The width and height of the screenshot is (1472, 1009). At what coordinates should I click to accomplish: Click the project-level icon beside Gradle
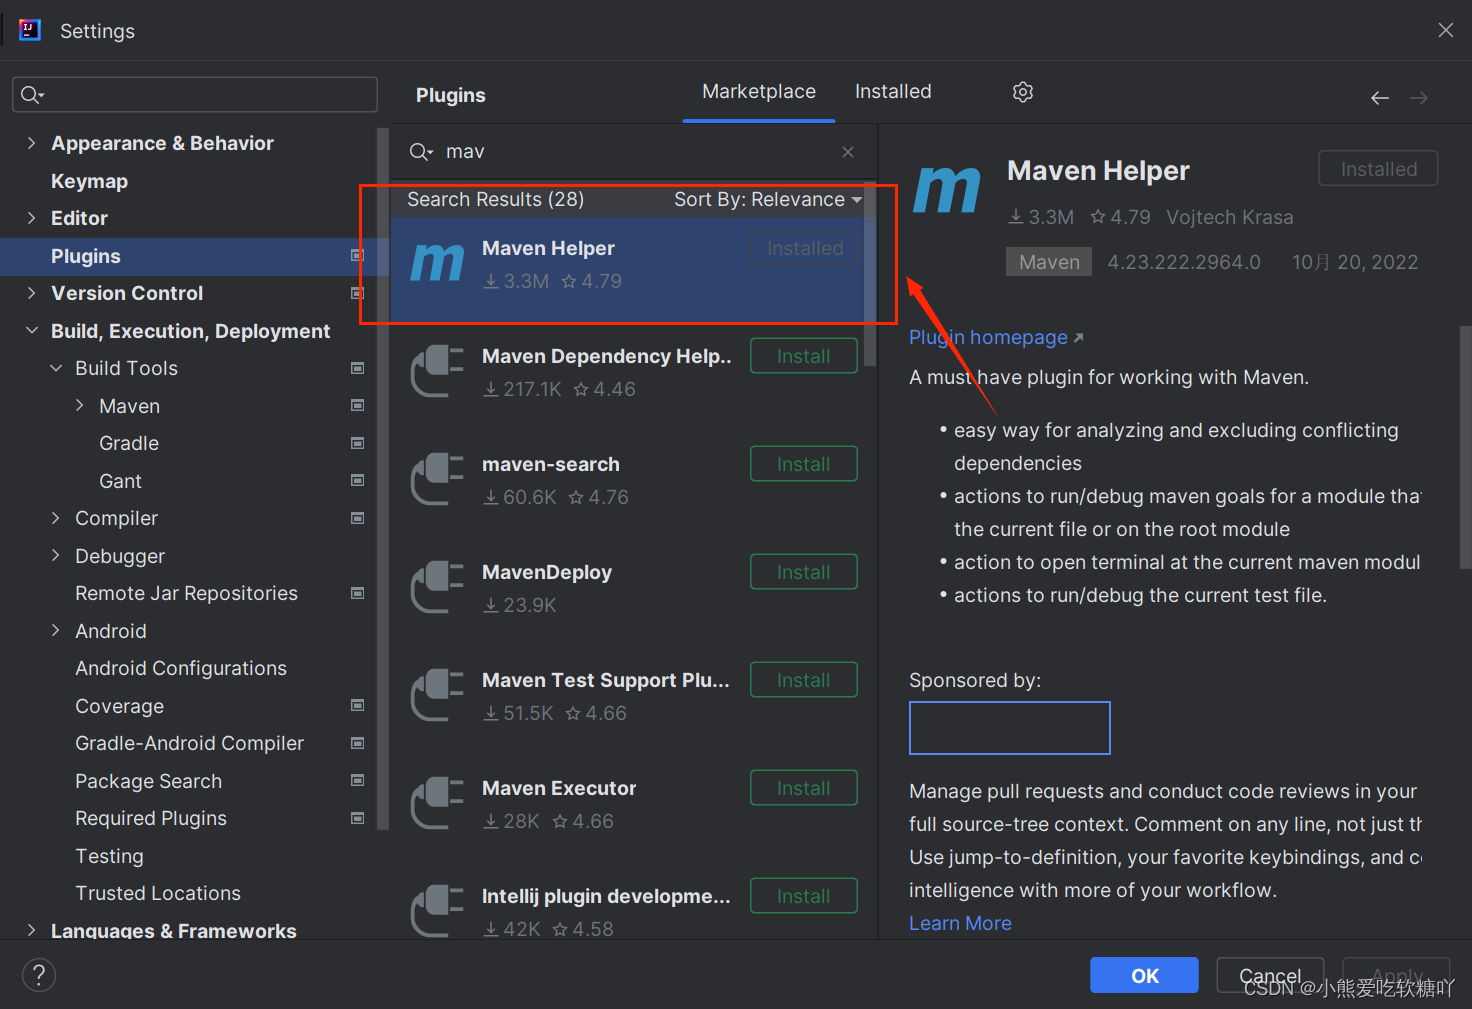point(357,443)
